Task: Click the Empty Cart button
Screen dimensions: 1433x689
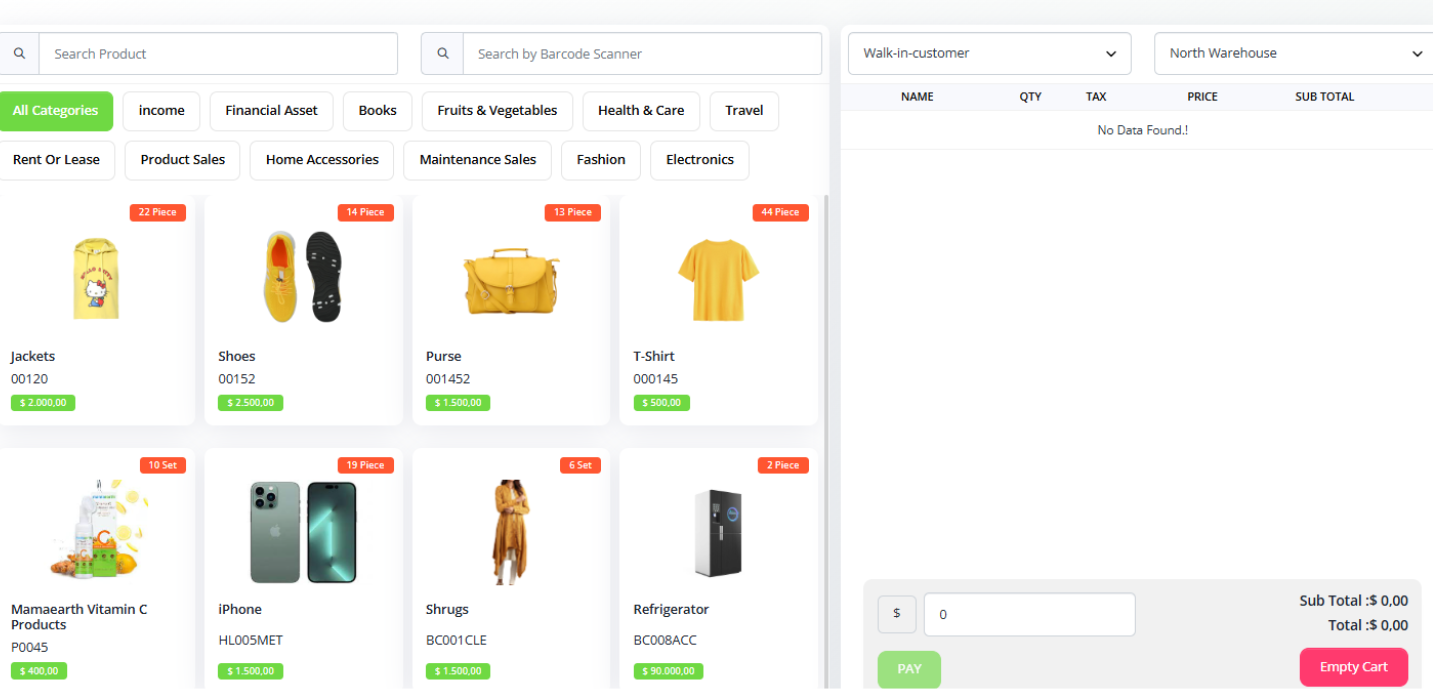Action: click(x=1353, y=667)
